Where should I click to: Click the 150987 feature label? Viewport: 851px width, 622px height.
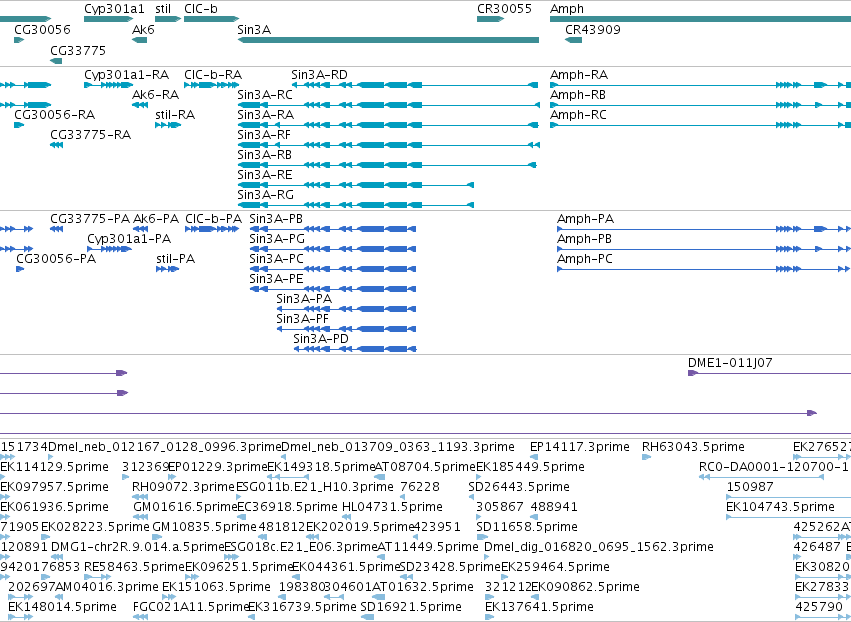(x=750, y=487)
